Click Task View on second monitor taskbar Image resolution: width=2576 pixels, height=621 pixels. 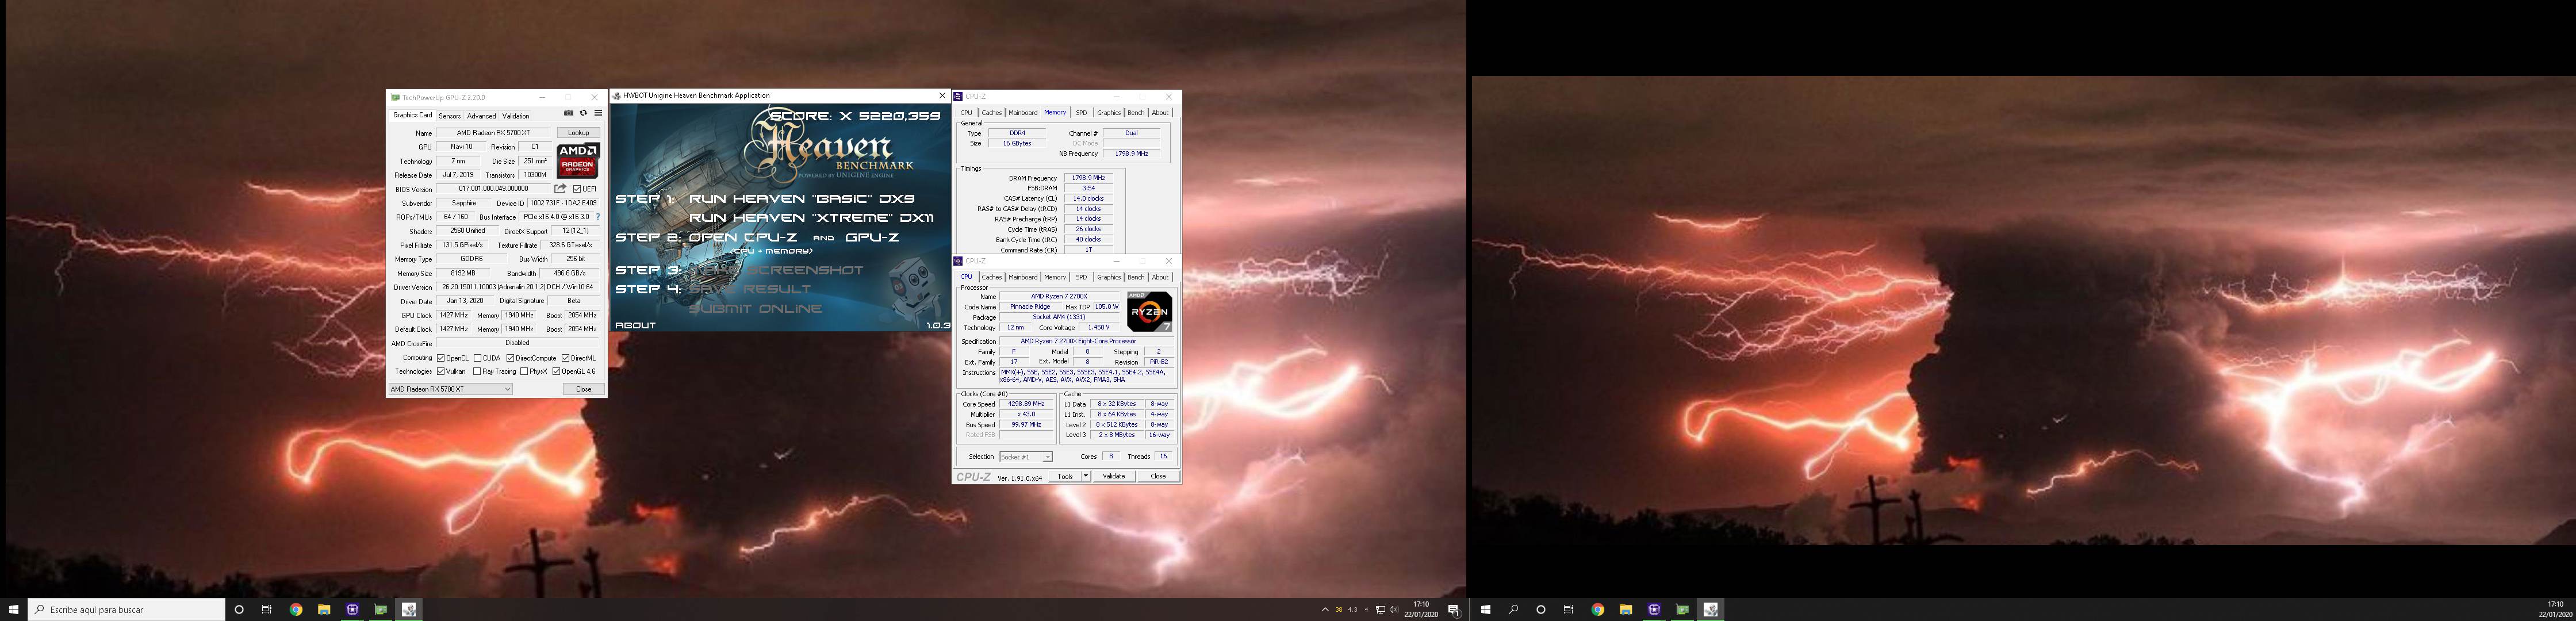point(1569,609)
